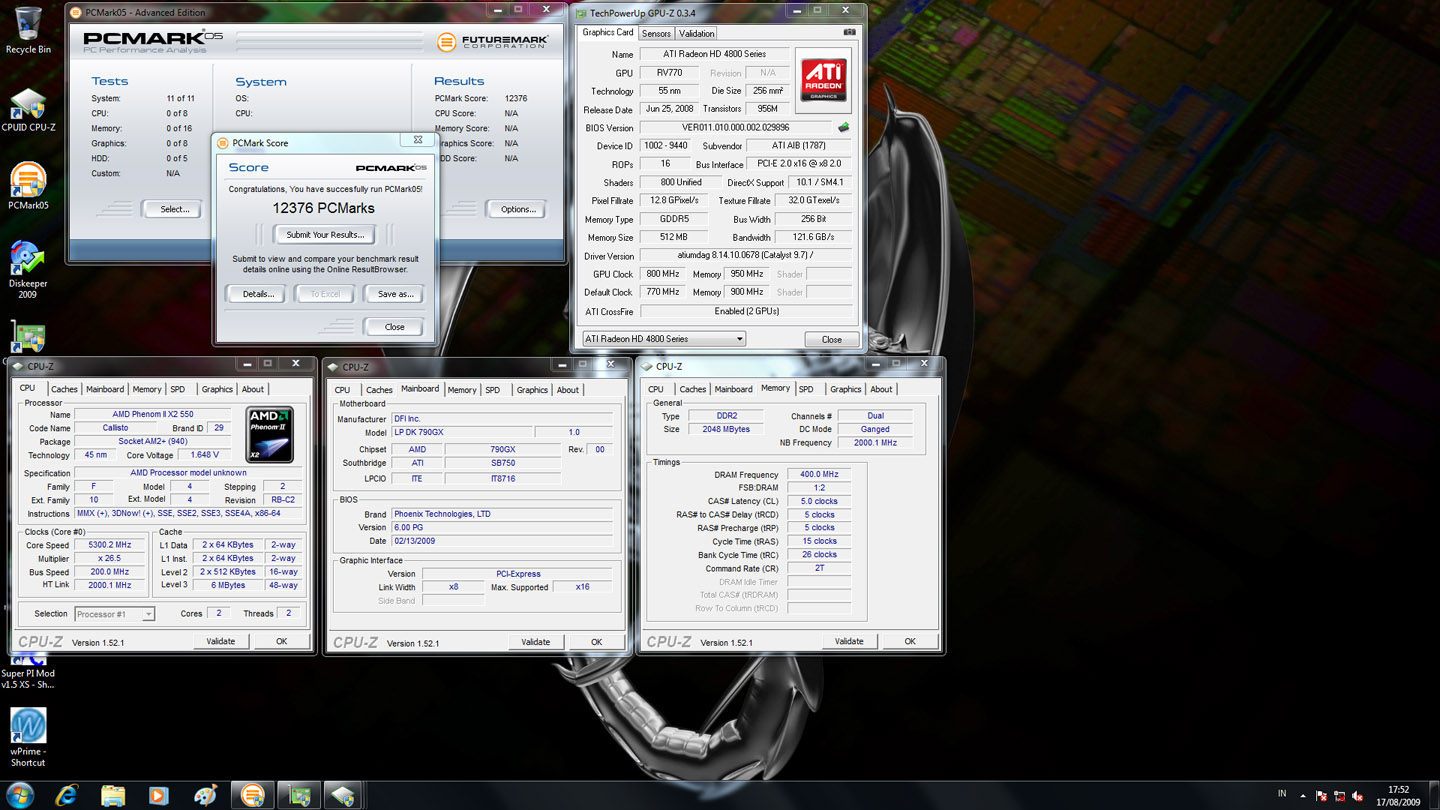The image size is (1440, 810).
Task: Click the mainboard model LP DK 790GX
Action: [x=461, y=432]
